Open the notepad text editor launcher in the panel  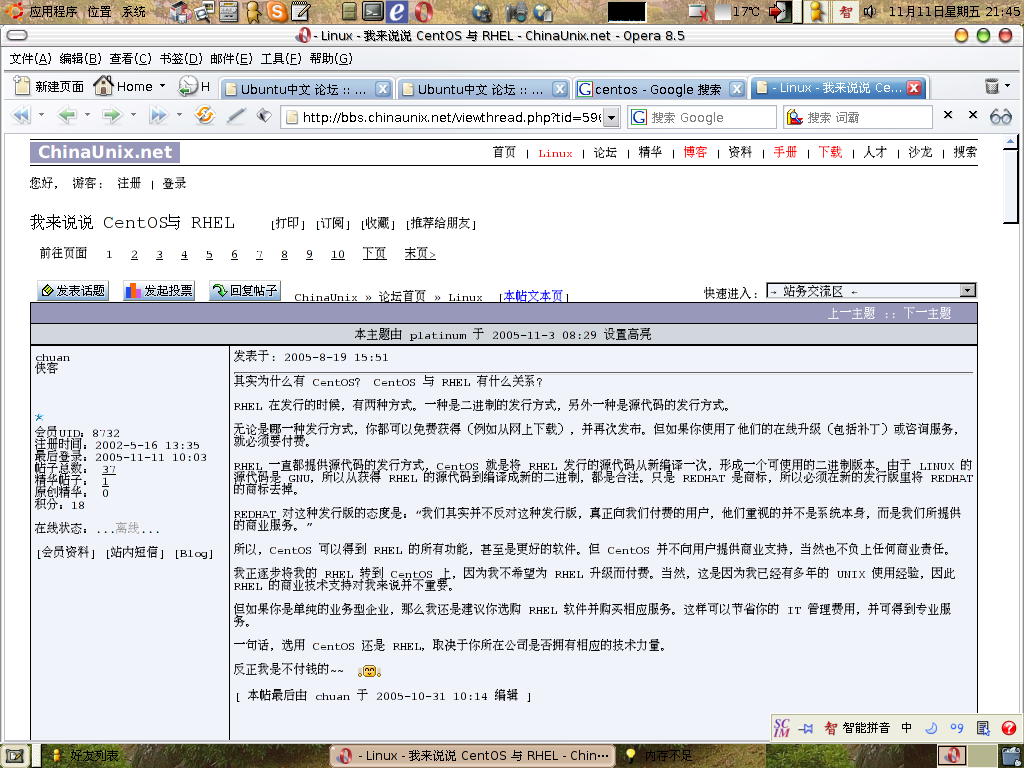tap(300, 11)
